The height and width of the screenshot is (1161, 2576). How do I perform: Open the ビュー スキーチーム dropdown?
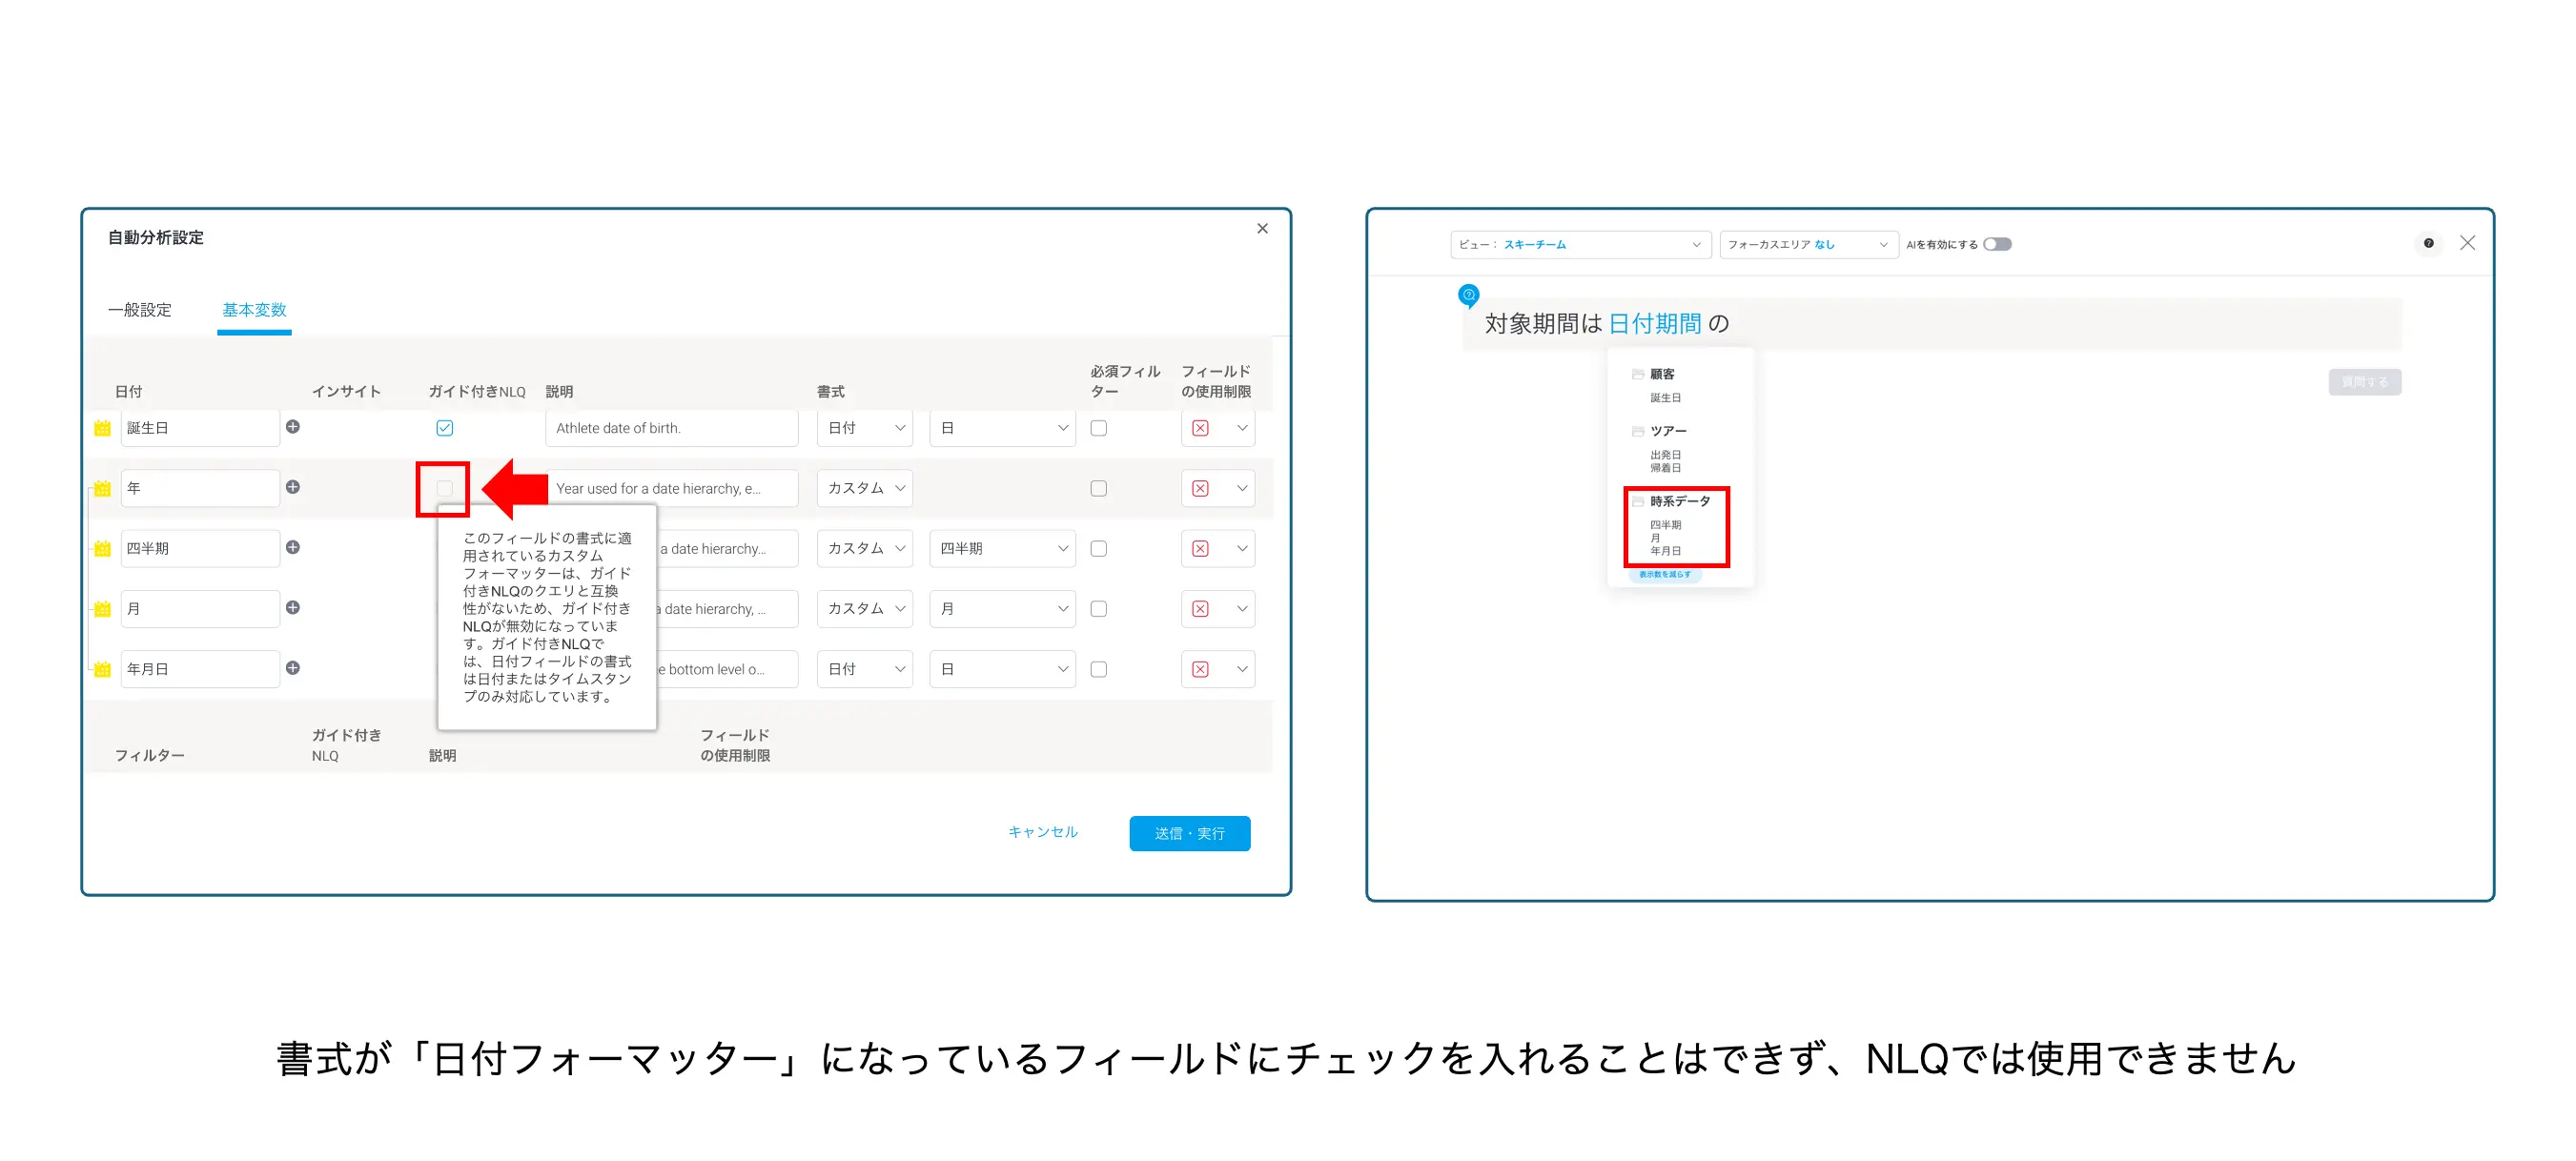point(1580,244)
